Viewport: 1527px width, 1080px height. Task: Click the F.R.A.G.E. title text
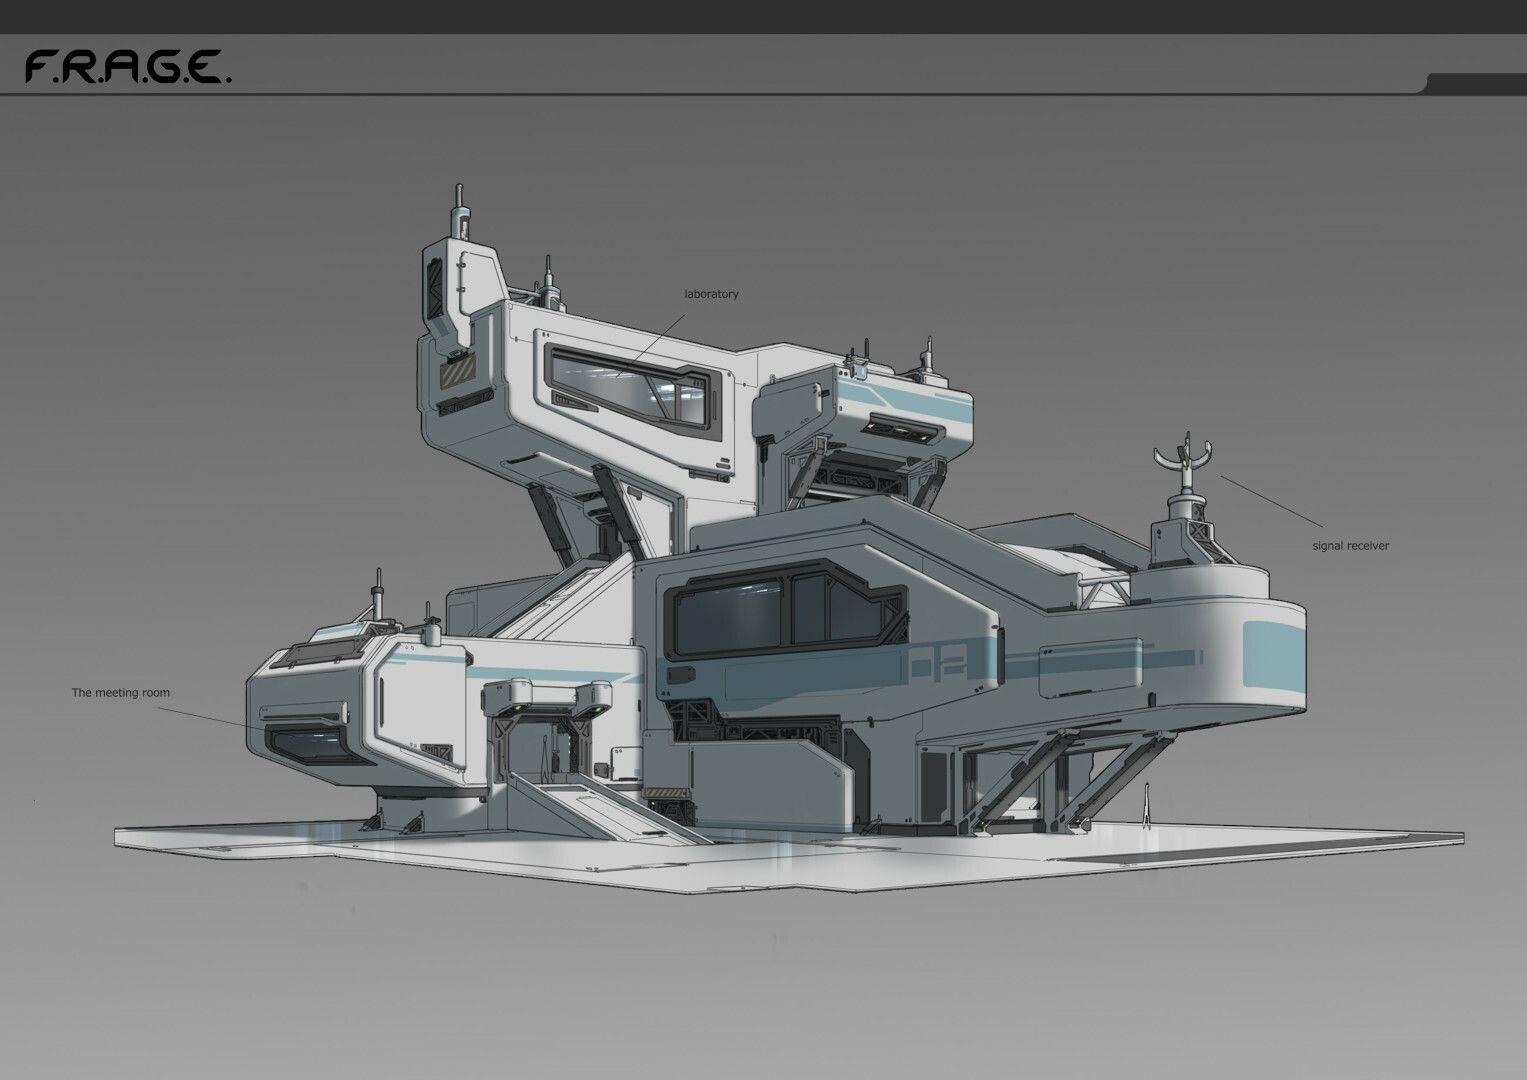pos(128,68)
